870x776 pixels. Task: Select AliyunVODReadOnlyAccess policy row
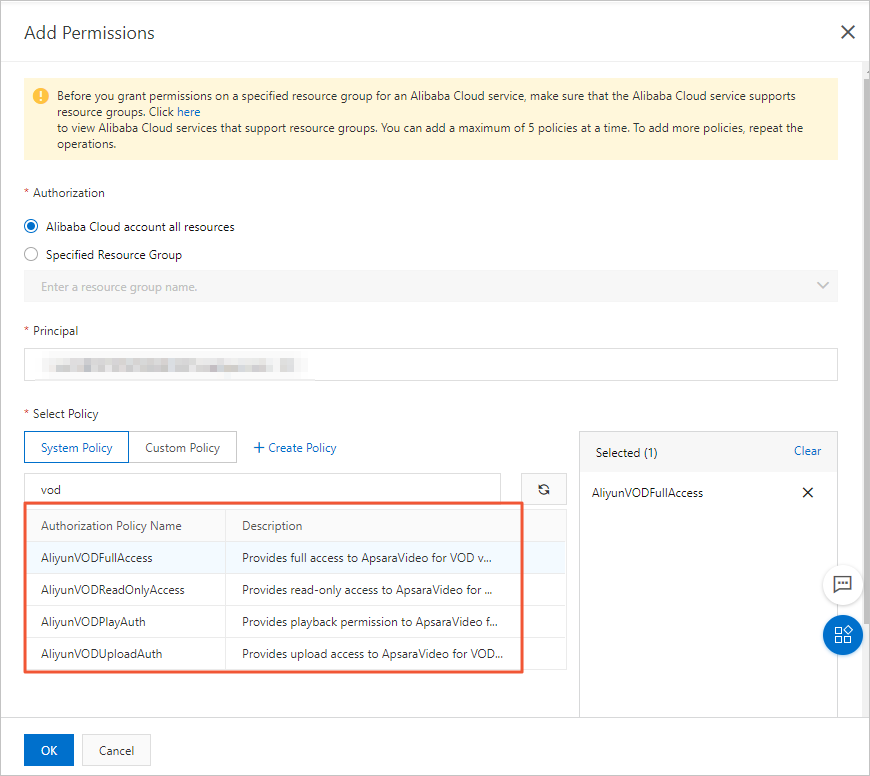[x=295, y=590]
